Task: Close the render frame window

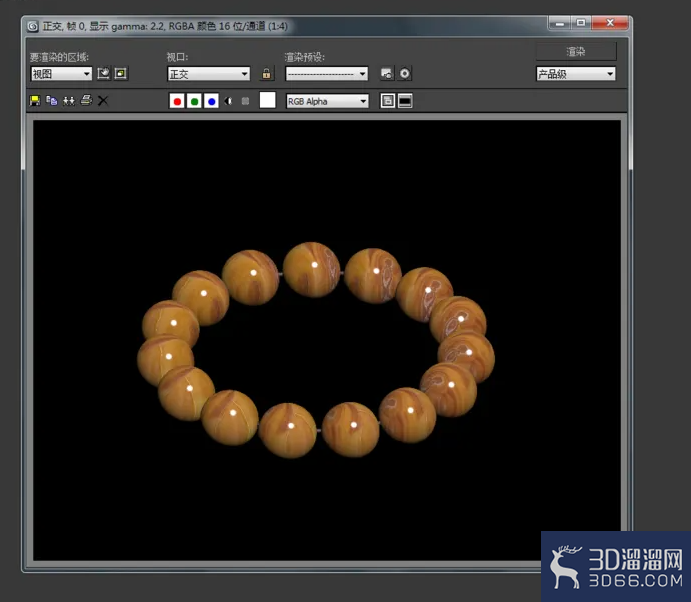Action: click(x=610, y=23)
